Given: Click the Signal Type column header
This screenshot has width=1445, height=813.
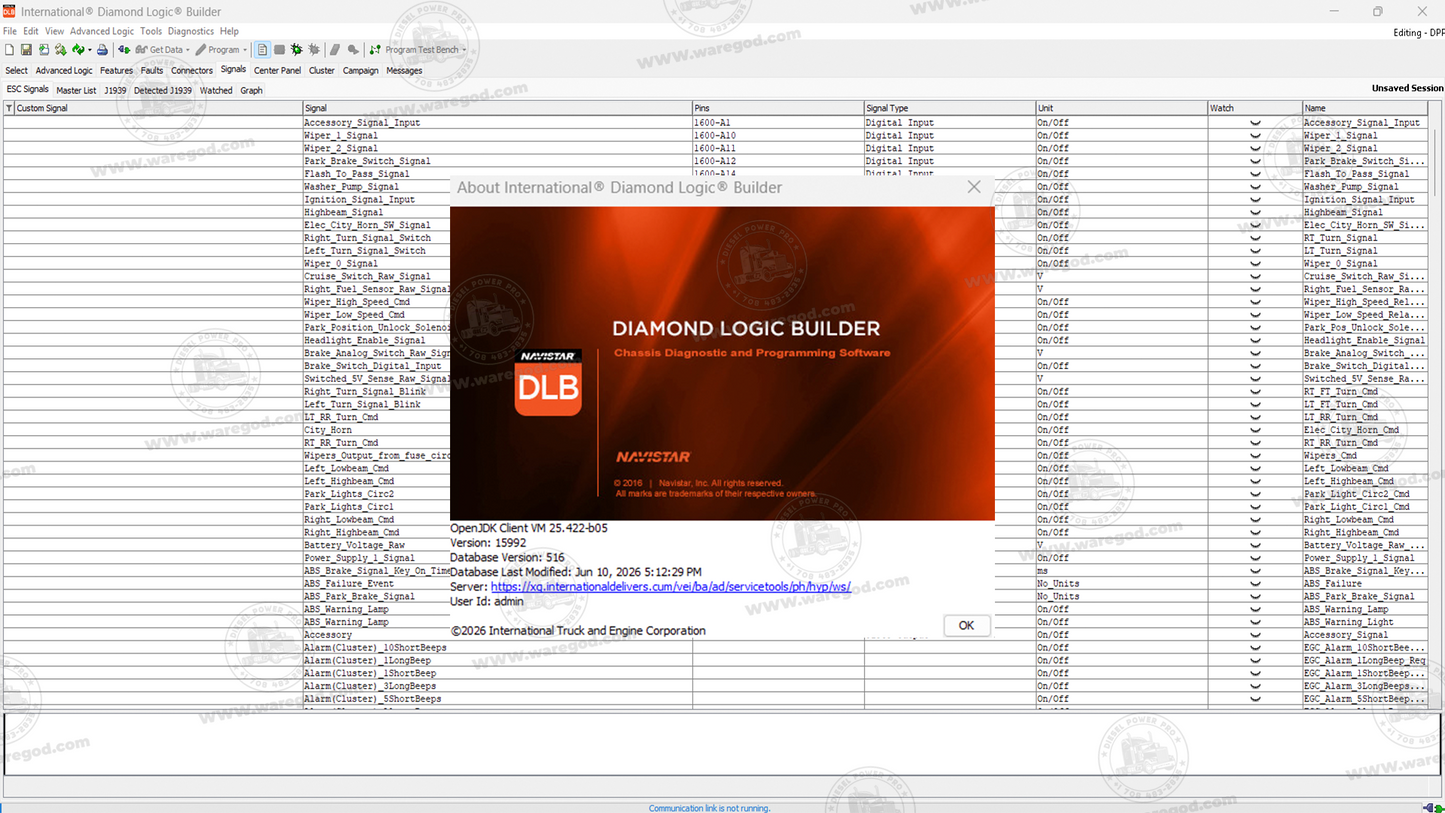Looking at the screenshot, I should click(950, 108).
